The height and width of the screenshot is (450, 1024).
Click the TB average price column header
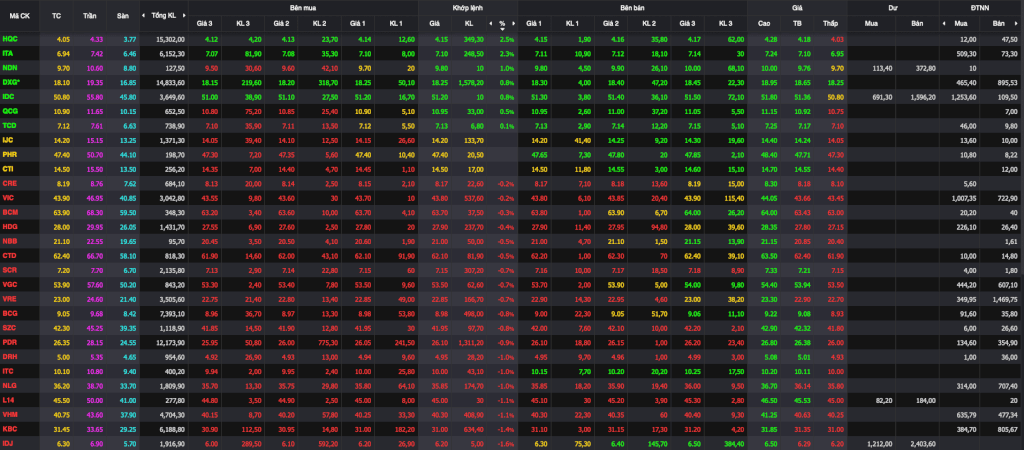coord(797,24)
